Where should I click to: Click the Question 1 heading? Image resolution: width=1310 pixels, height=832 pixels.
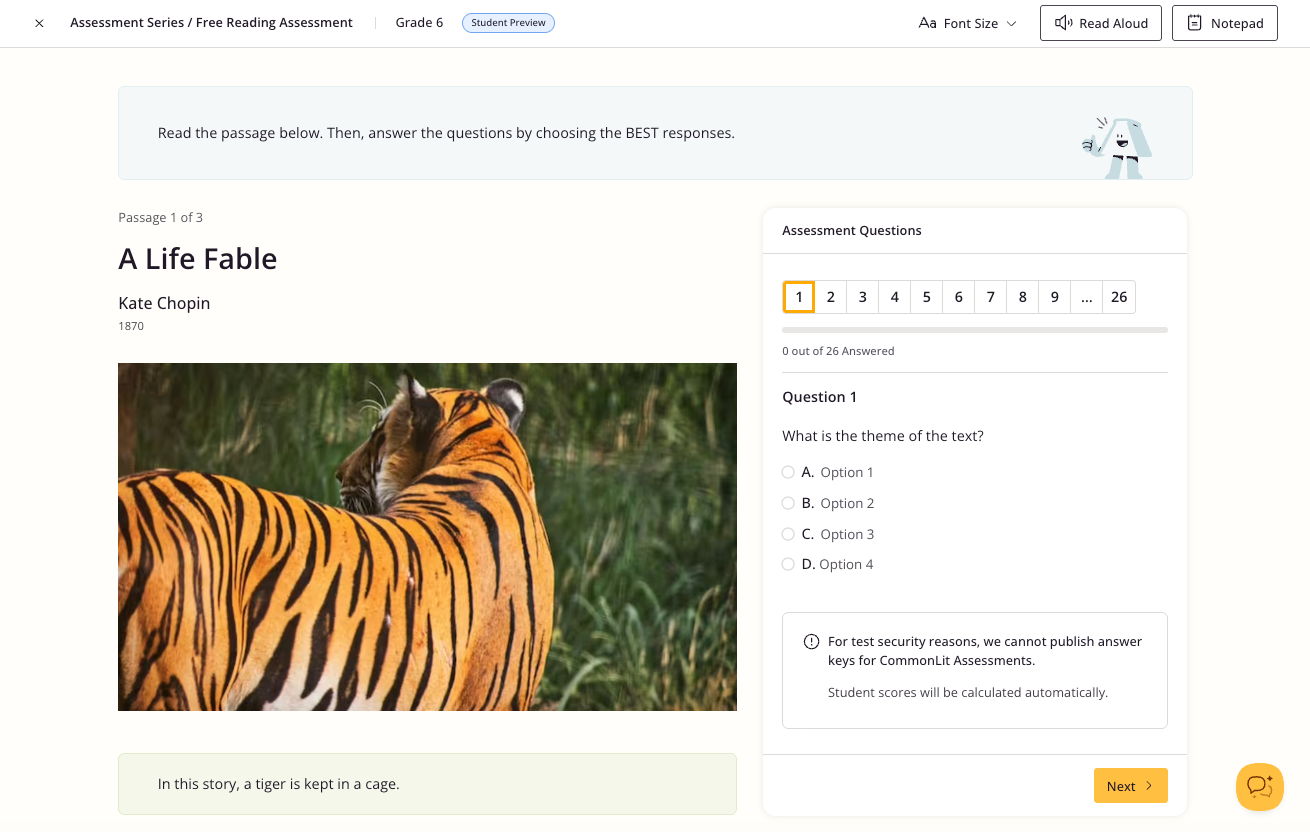click(819, 397)
